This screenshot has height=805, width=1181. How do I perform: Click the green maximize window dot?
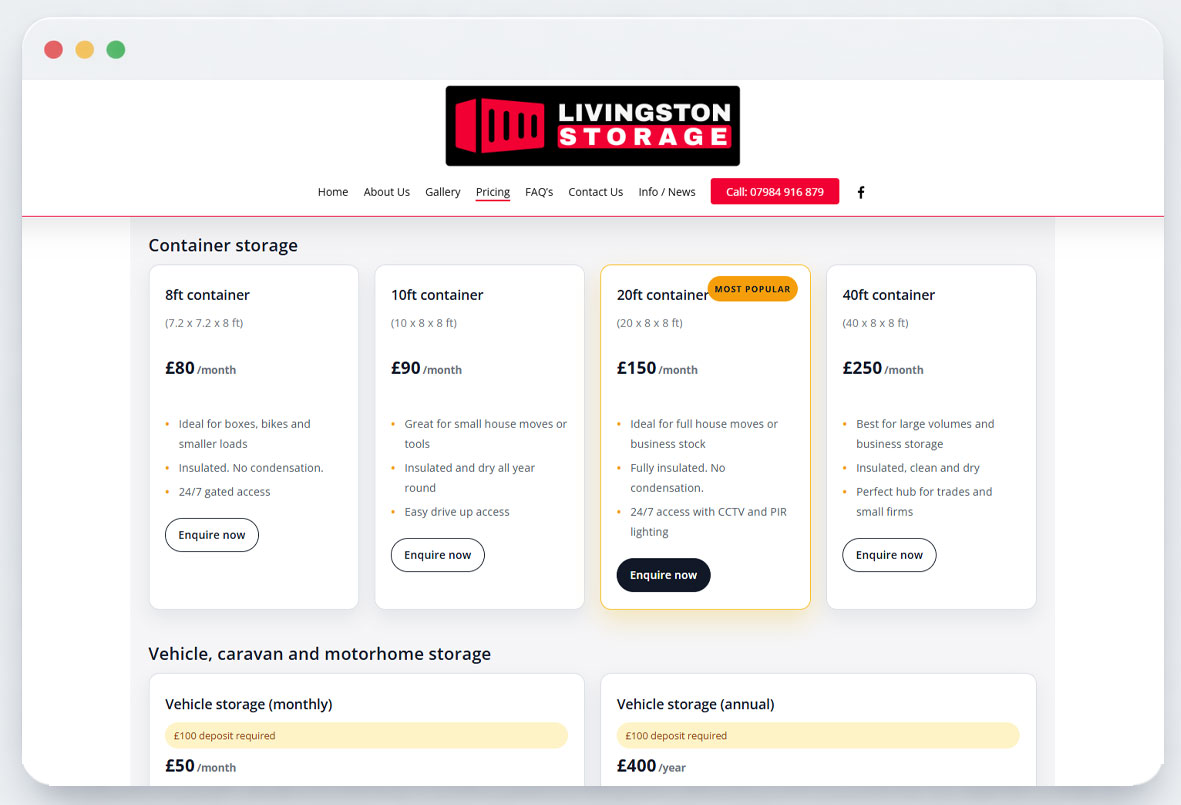coord(116,50)
